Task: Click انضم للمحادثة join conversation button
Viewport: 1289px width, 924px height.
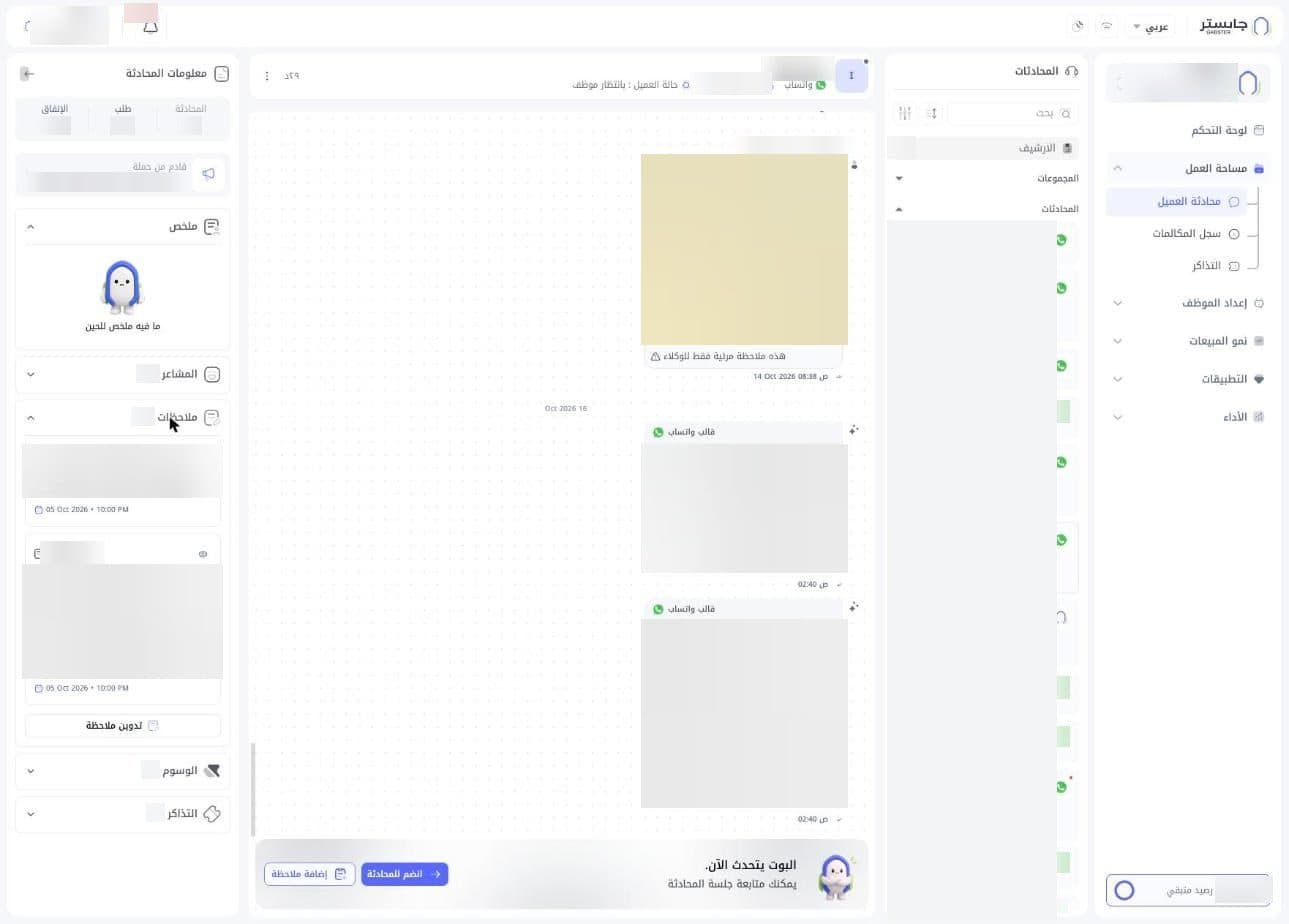Action: tap(404, 874)
